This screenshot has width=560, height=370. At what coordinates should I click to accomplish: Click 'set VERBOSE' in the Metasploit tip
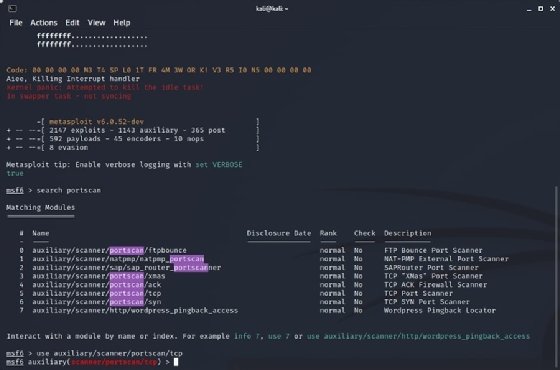click(x=219, y=165)
